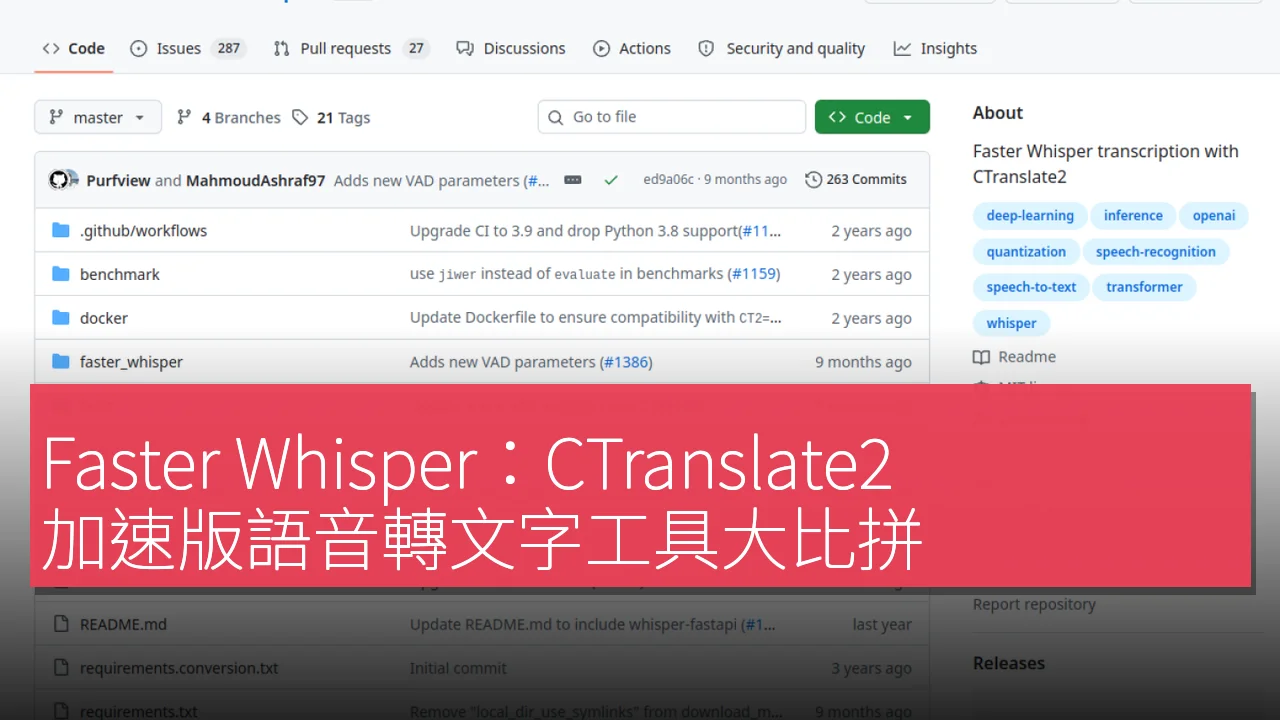Open the green Code dropdown button

coord(872,117)
